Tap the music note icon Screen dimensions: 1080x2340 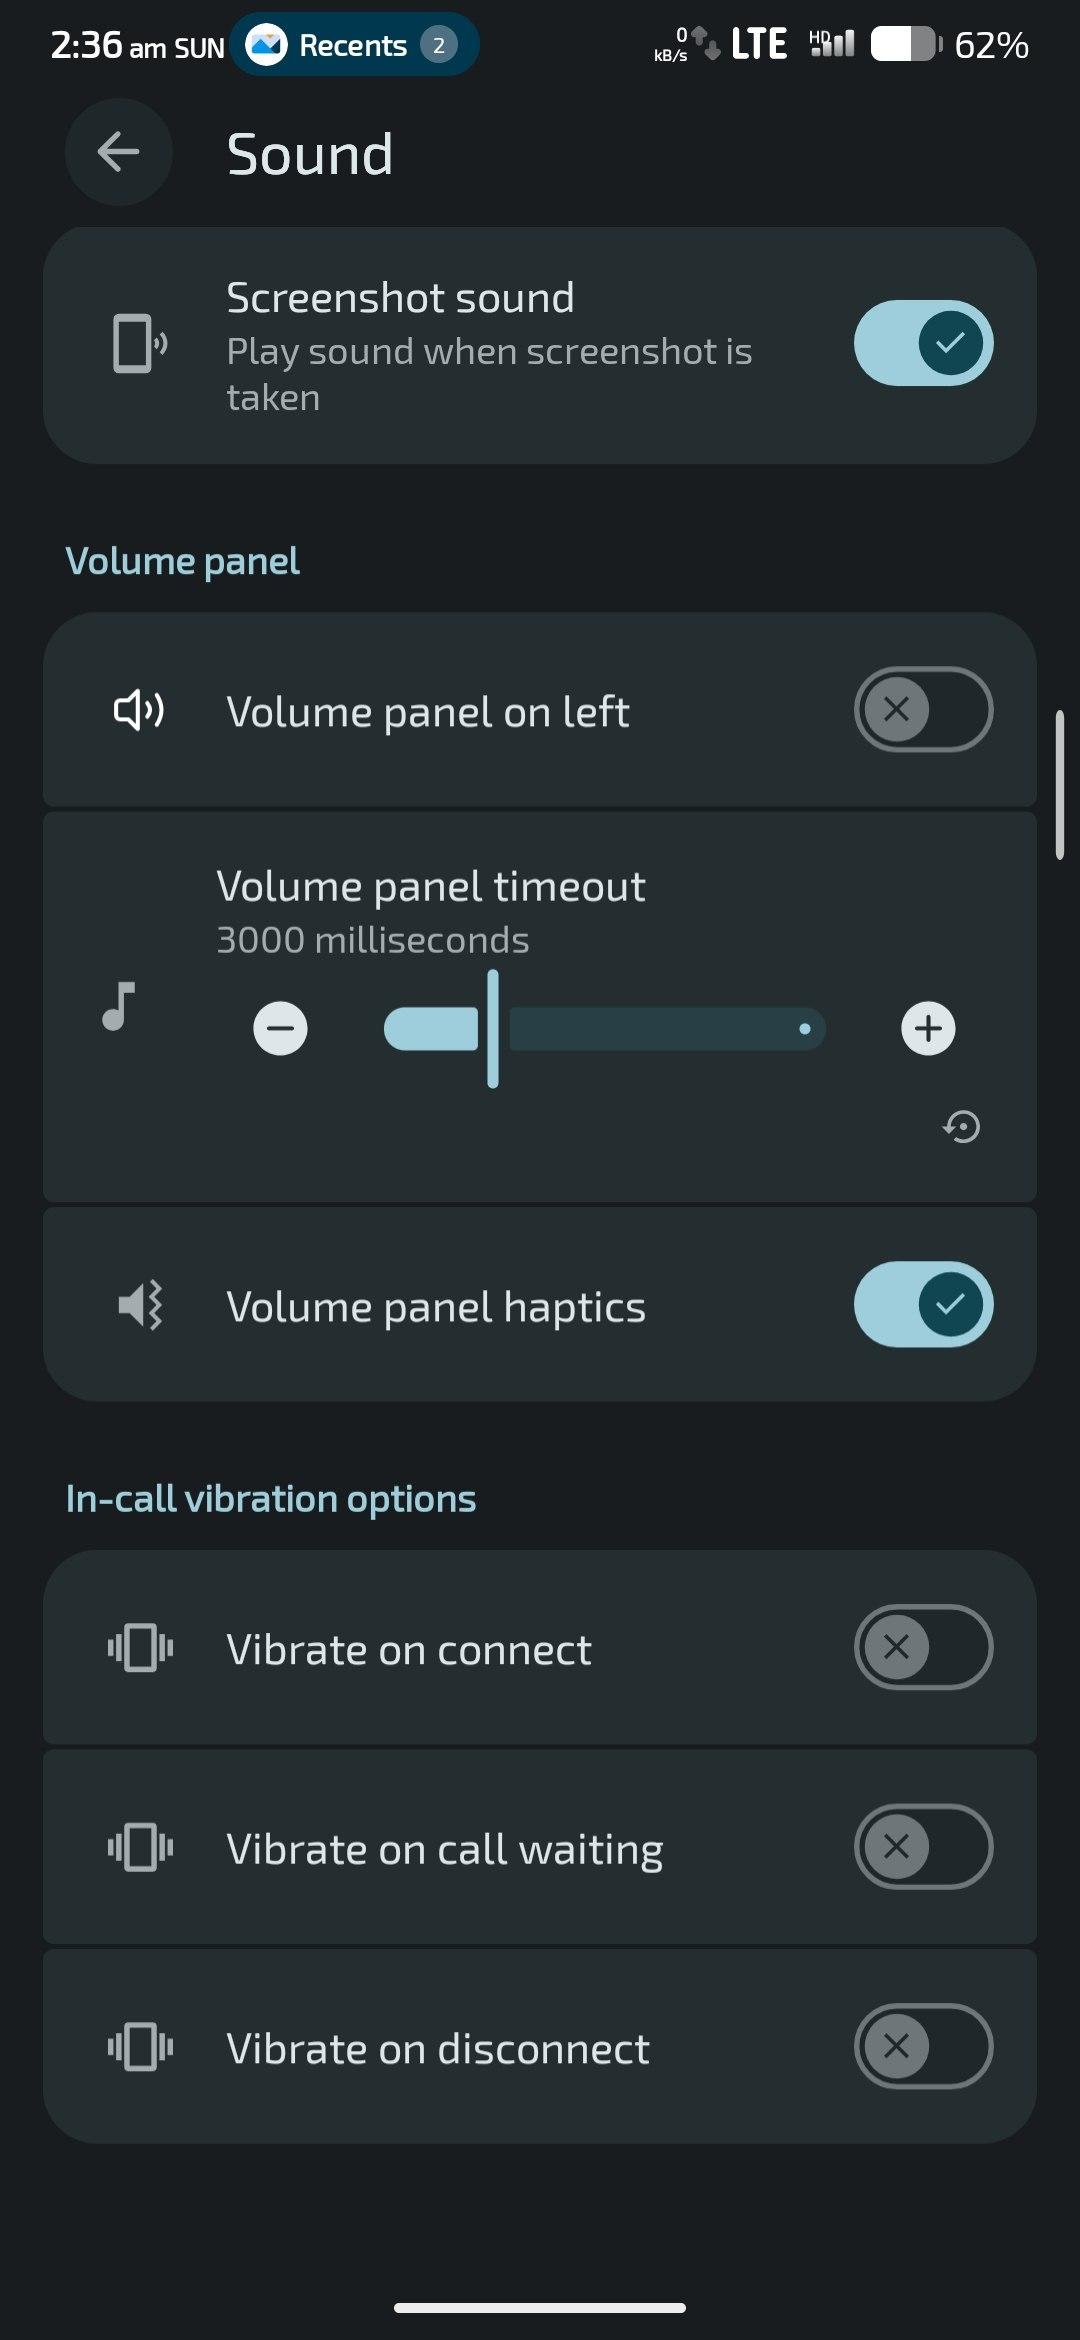pos(119,1006)
